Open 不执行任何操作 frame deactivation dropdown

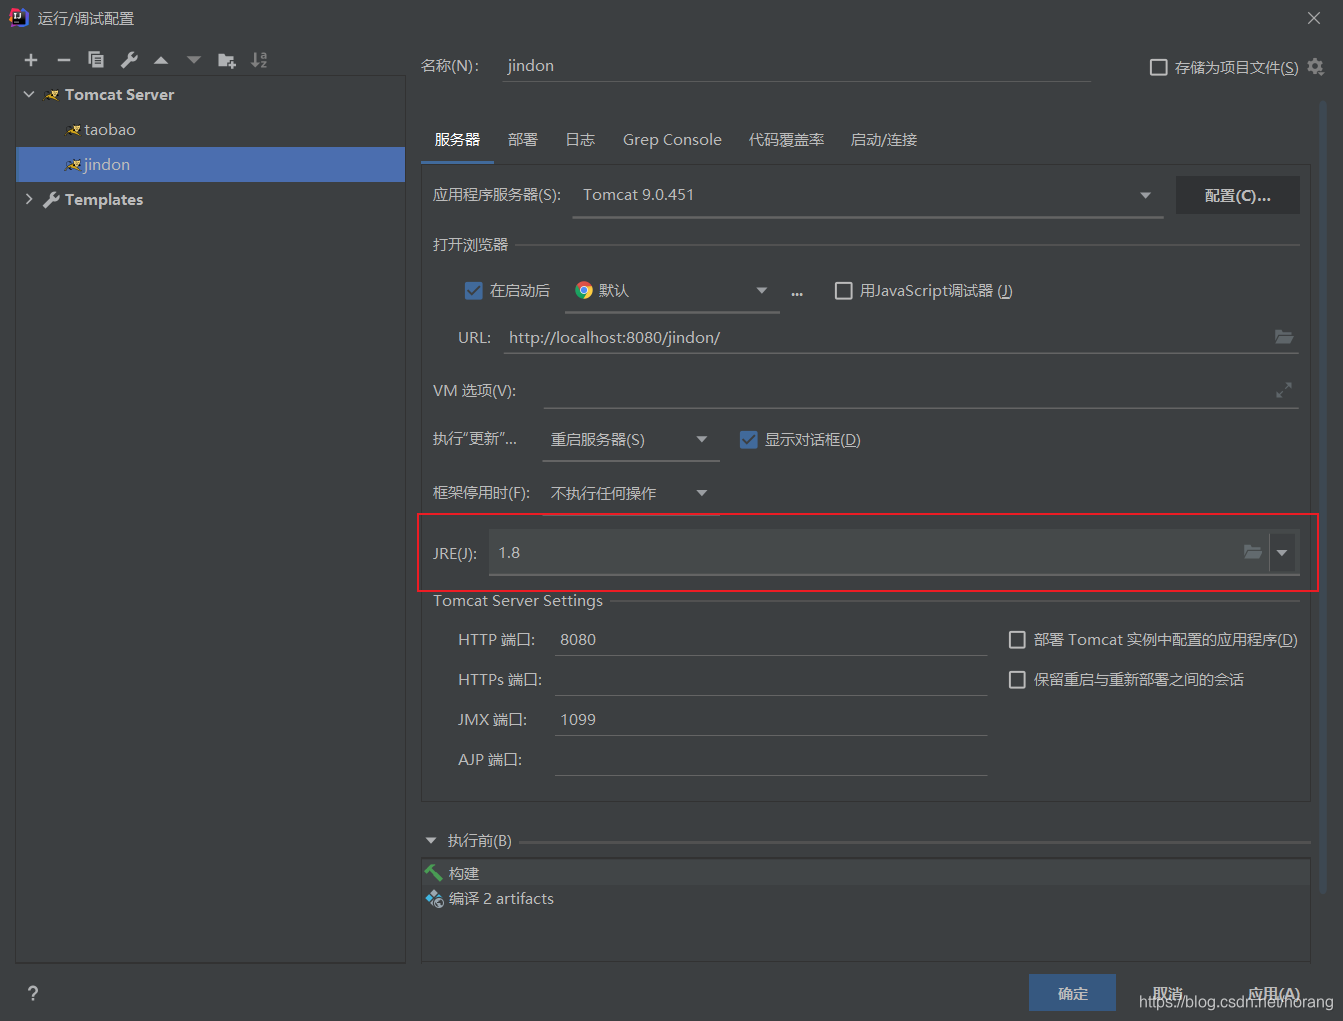(630, 493)
